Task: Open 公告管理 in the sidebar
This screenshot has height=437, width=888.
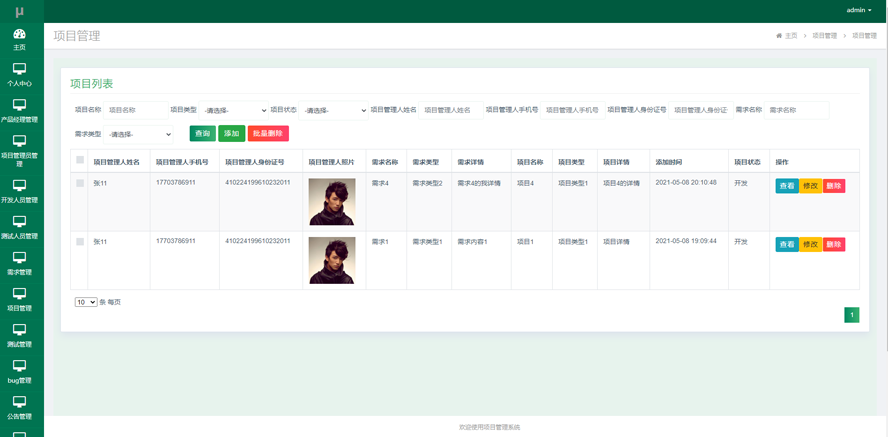Action: (19, 407)
